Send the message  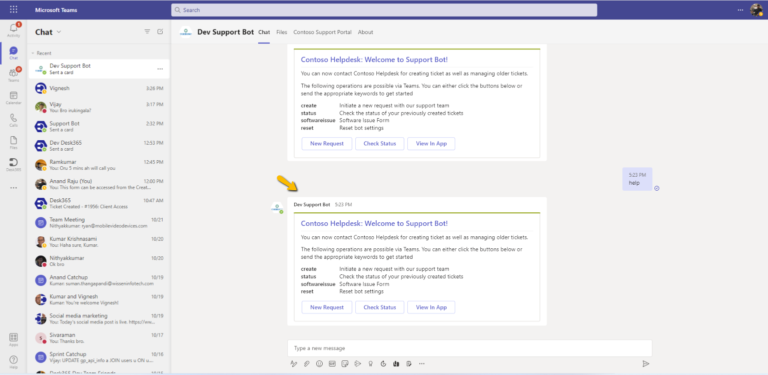coord(646,363)
